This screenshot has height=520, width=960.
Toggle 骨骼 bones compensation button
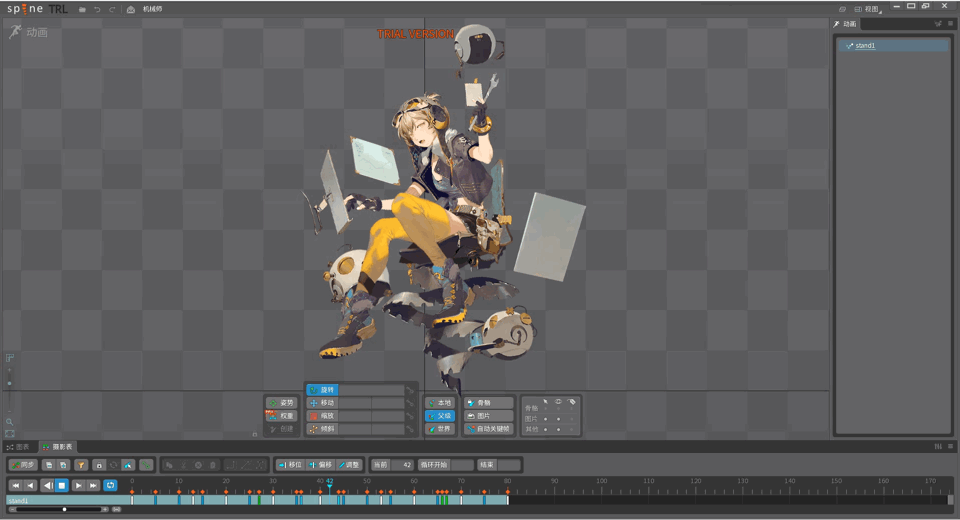[x=489, y=403]
